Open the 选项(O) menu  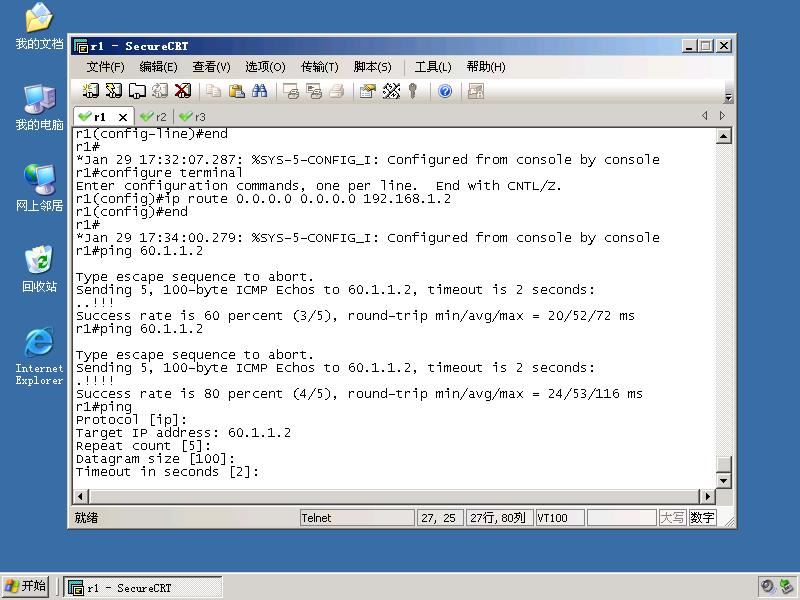[x=265, y=67]
